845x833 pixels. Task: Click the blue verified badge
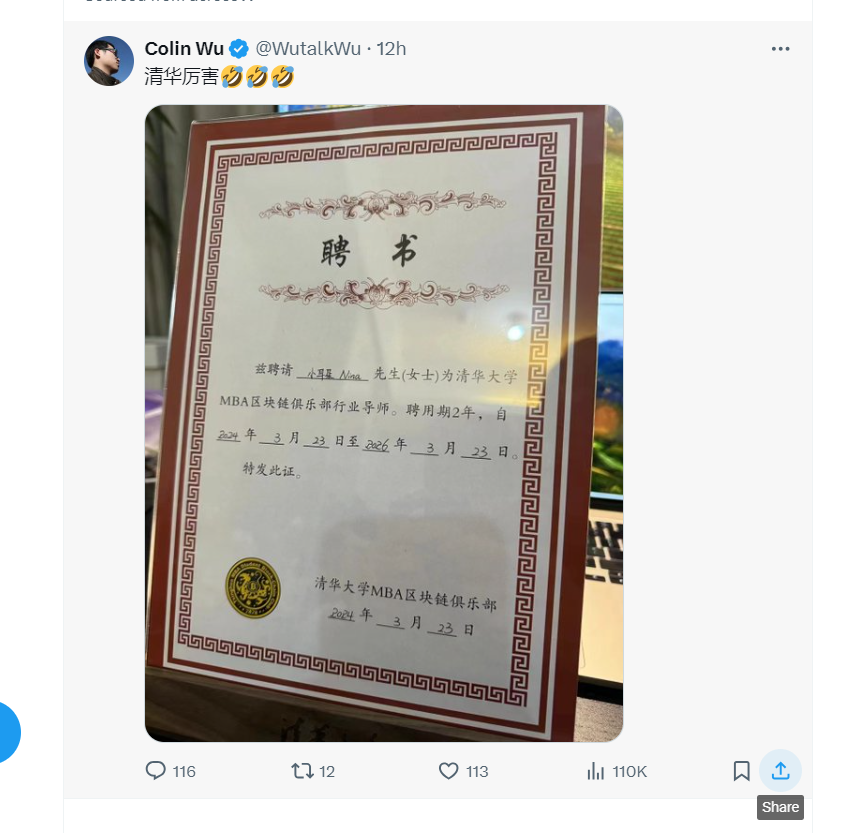pos(239,49)
